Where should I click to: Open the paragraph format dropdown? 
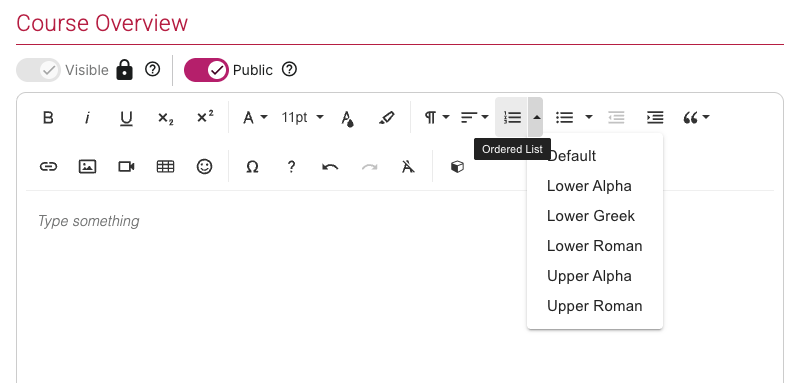pyautogui.click(x=437, y=118)
